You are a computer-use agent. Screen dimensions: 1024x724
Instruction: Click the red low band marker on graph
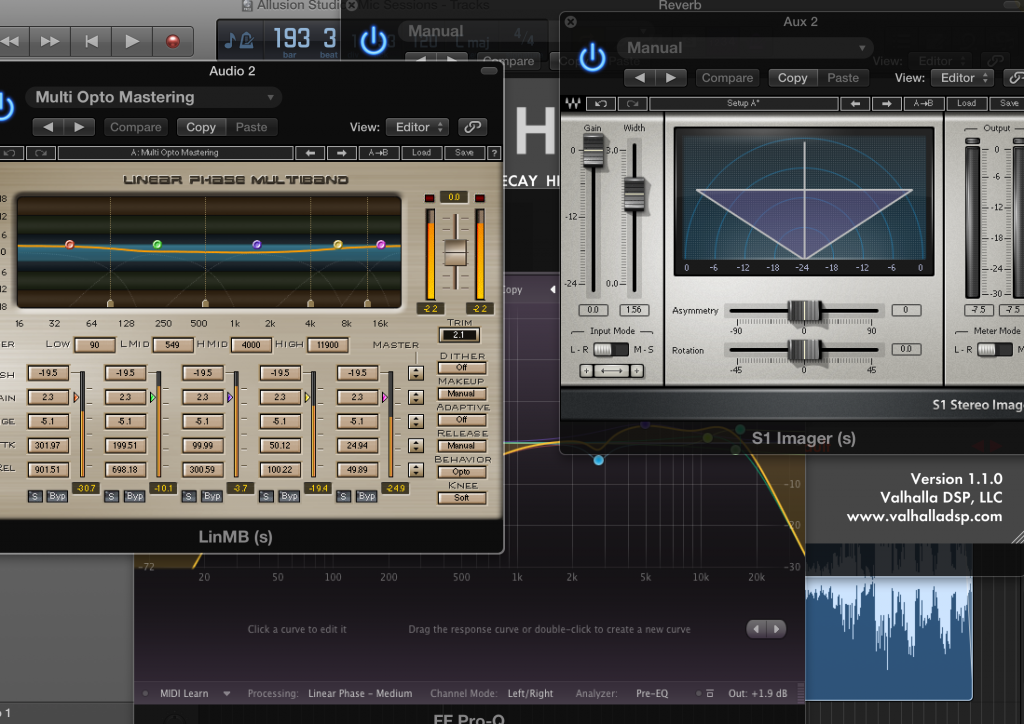69,244
